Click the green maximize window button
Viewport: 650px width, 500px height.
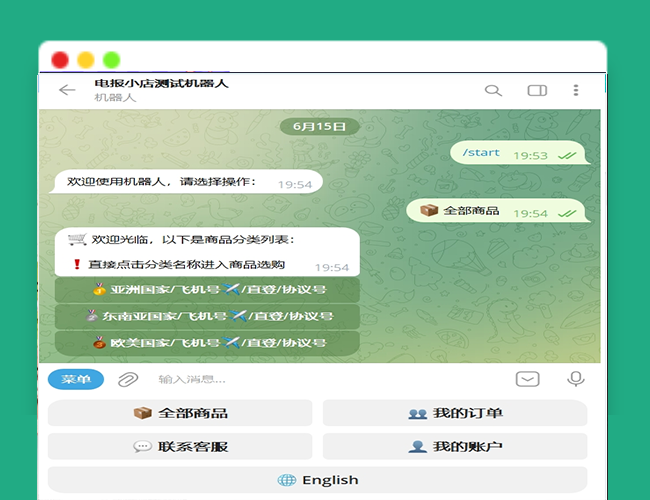coord(112,60)
